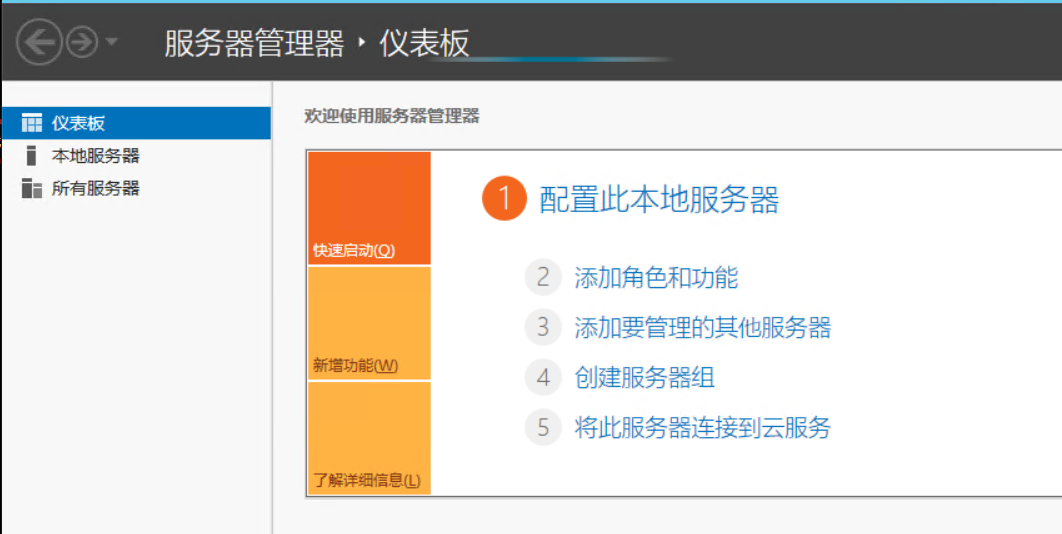The width and height of the screenshot is (1062, 534).
Task: Launch 添加角色和功能 wizard link
Action: [656, 277]
